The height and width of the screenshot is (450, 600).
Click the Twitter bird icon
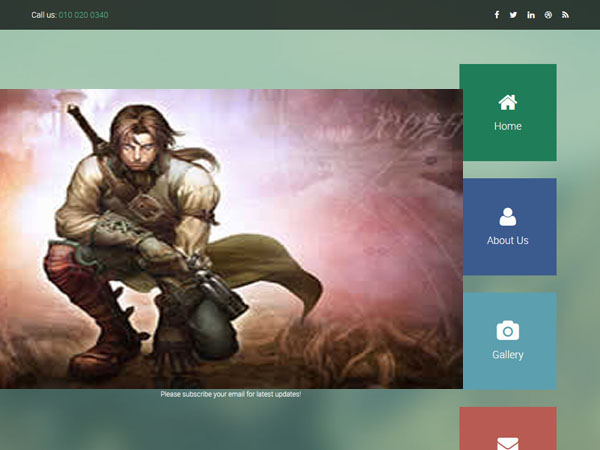[513, 15]
